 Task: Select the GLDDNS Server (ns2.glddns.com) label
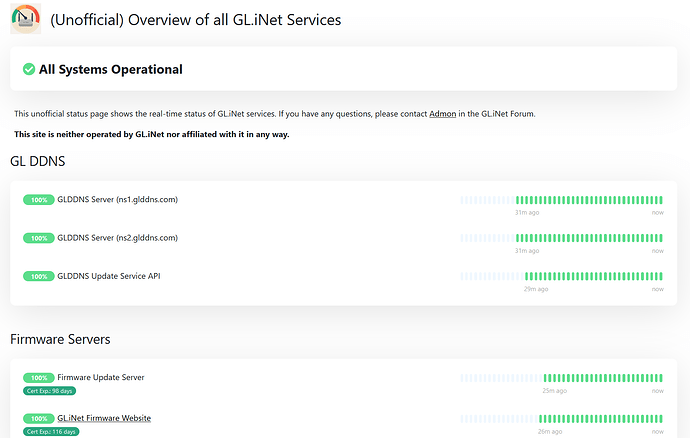(x=117, y=238)
